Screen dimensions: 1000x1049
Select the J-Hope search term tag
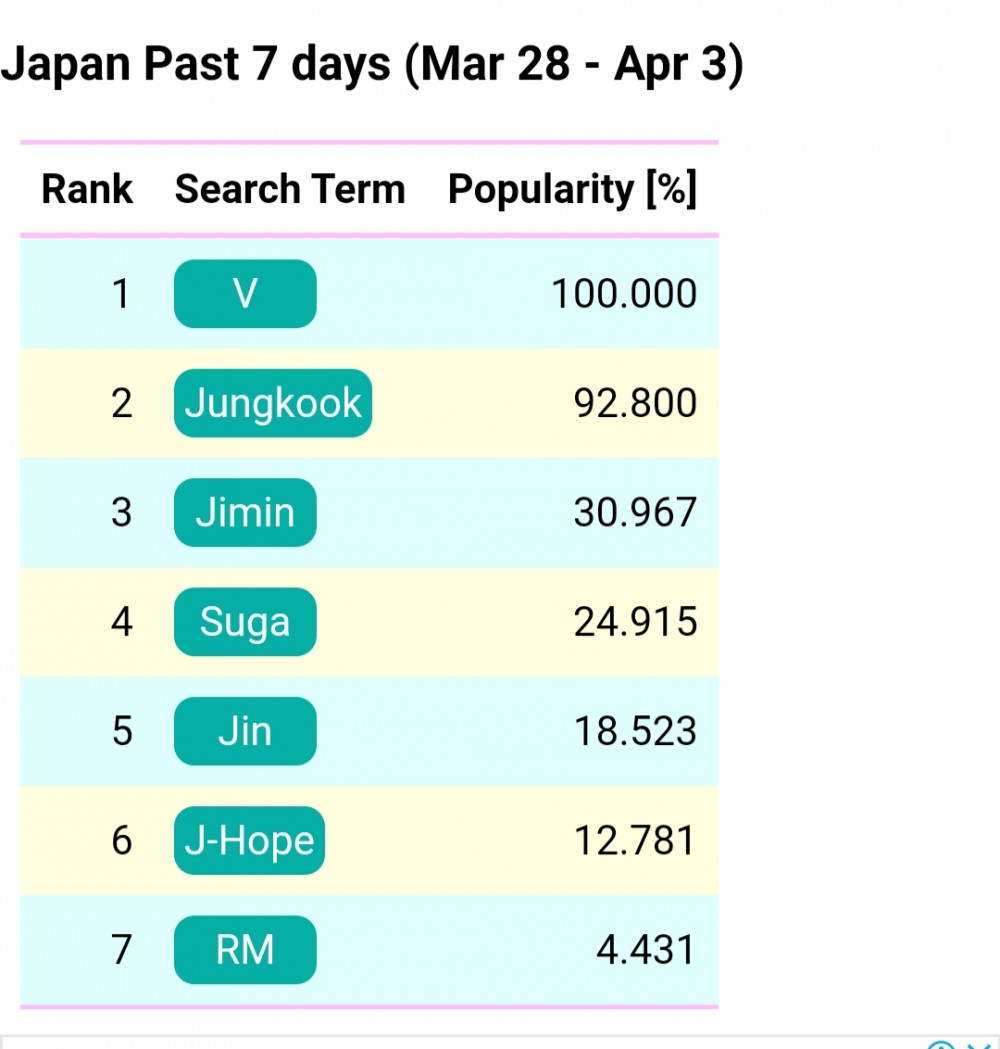coord(249,840)
